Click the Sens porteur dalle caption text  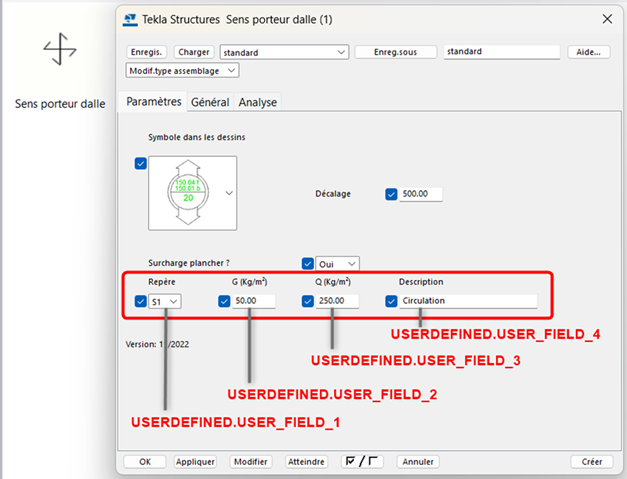[x=60, y=104]
